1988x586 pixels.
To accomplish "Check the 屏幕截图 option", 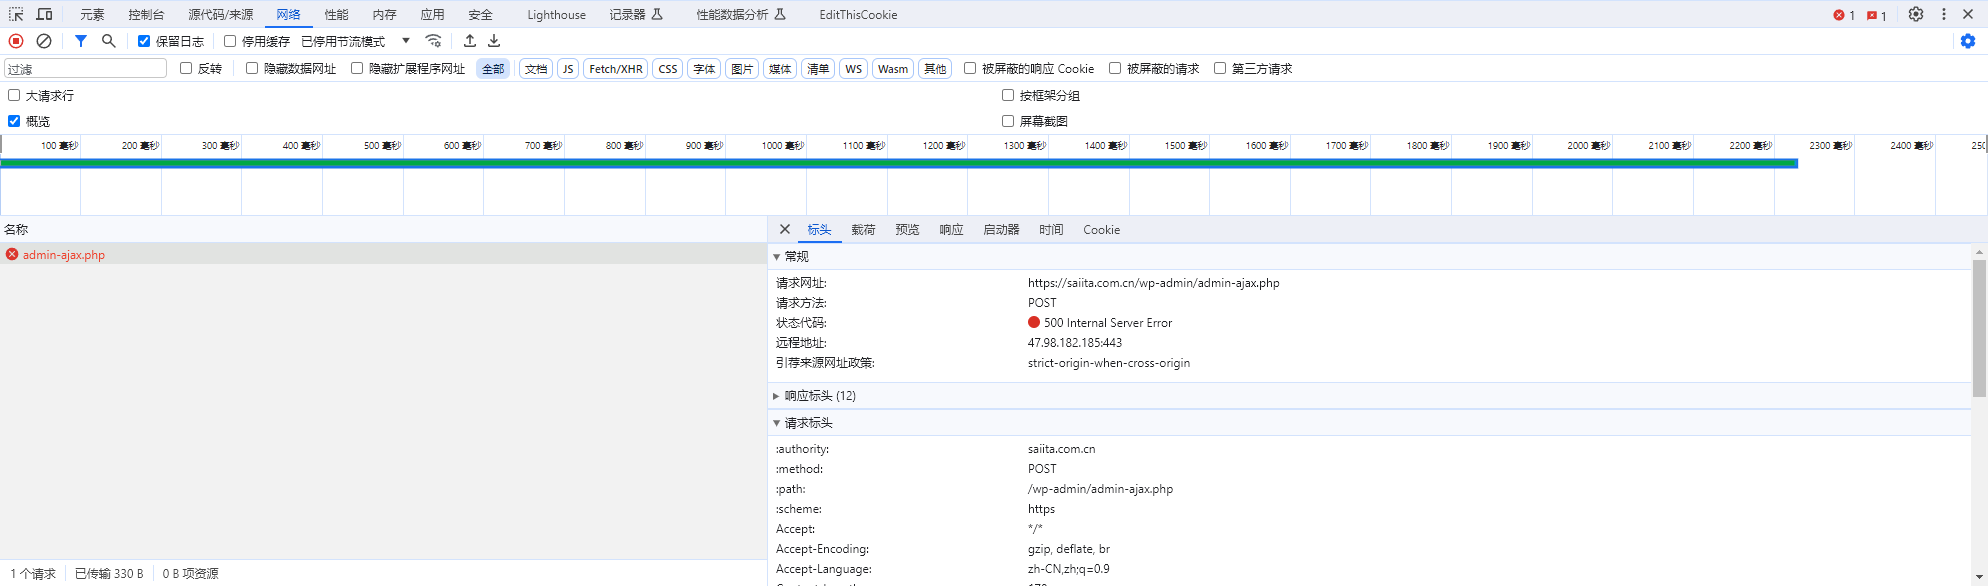I will pyautogui.click(x=1008, y=121).
